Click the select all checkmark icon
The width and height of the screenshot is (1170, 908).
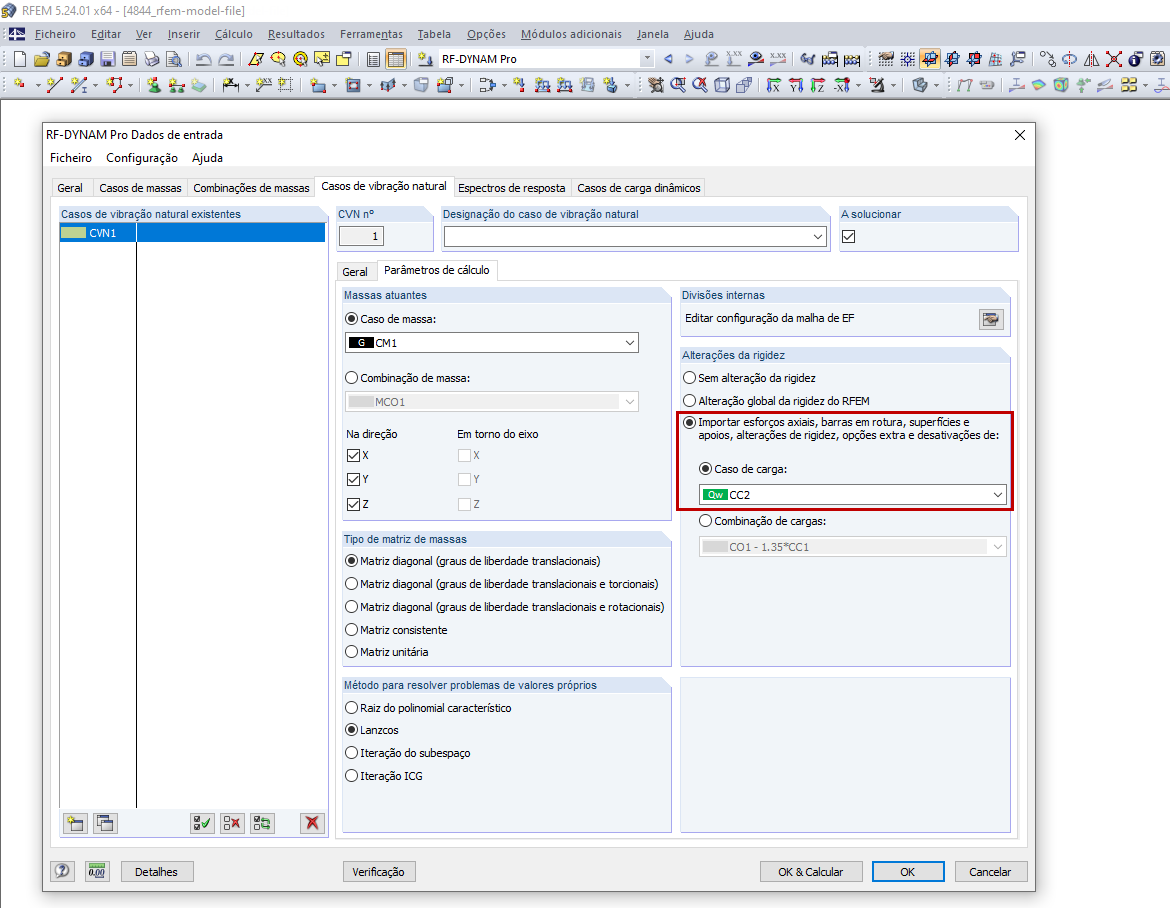pyautogui.click(x=201, y=823)
